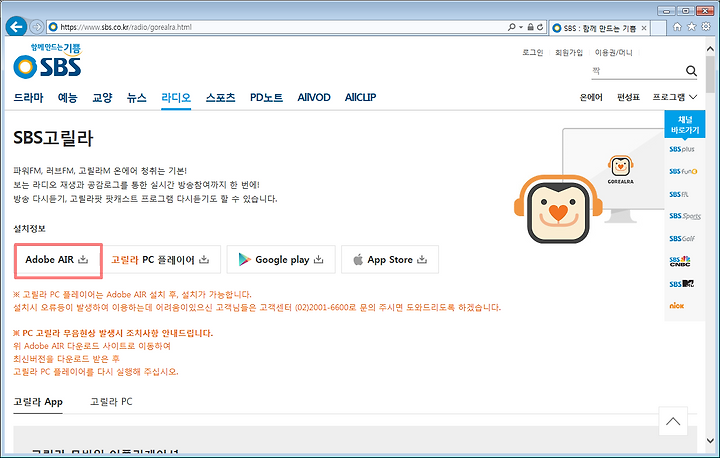
Task: Jump to top with the up-chevron button
Action: pyautogui.click(x=673, y=421)
